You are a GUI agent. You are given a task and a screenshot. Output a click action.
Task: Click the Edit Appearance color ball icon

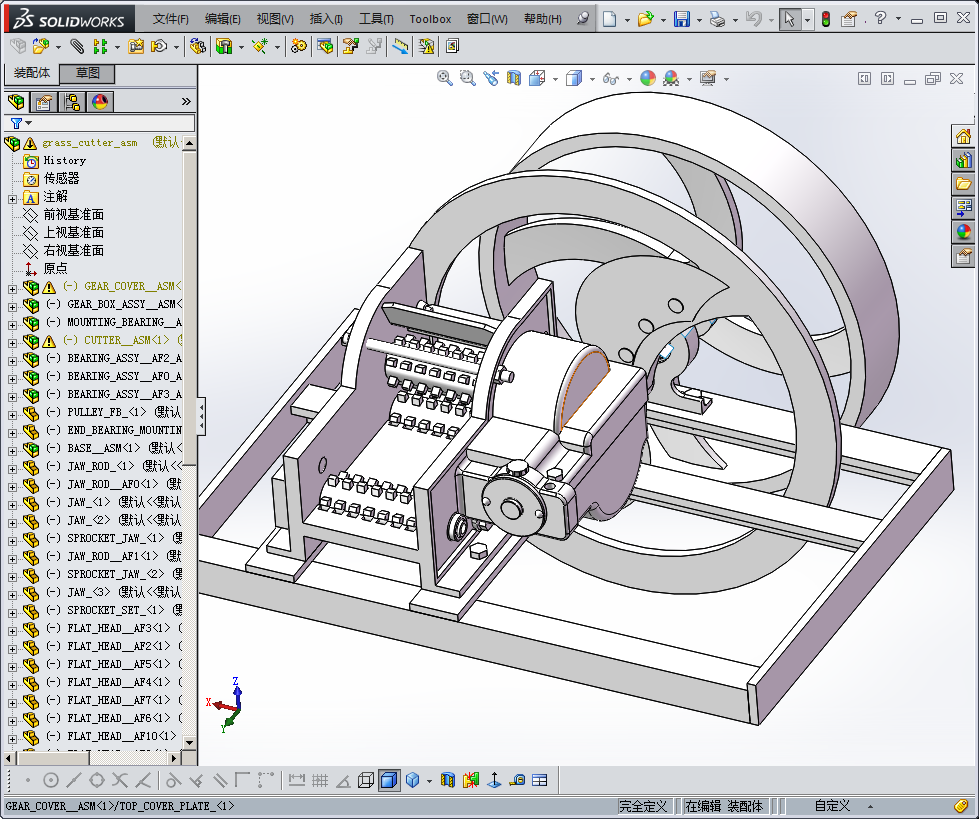coord(648,78)
